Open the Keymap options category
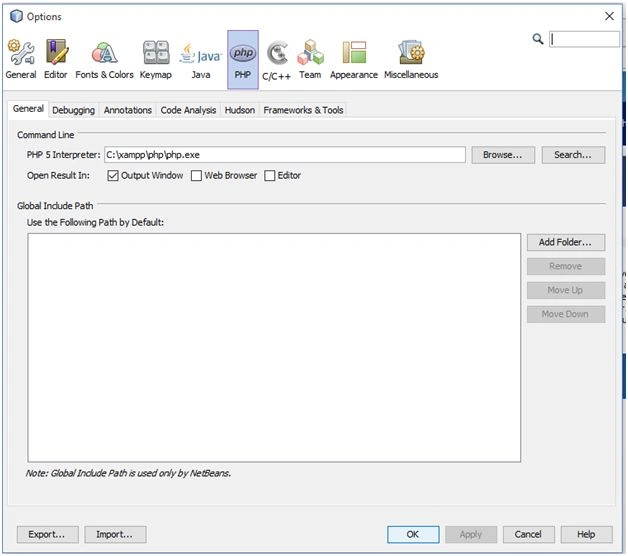 [x=156, y=59]
